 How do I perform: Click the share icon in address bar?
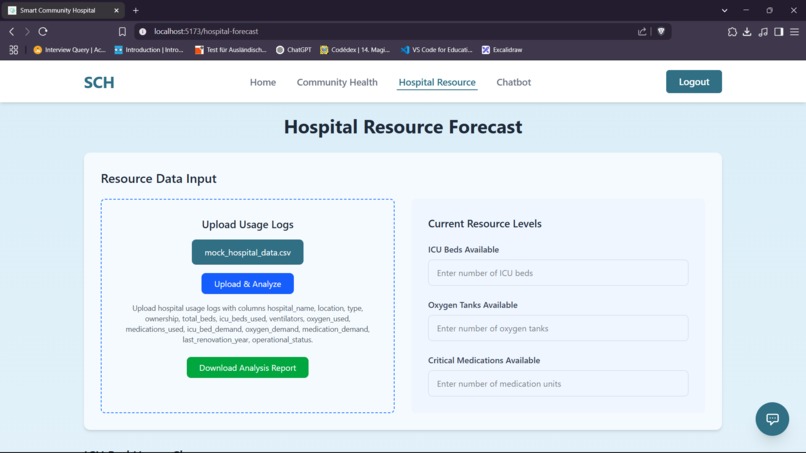642,31
